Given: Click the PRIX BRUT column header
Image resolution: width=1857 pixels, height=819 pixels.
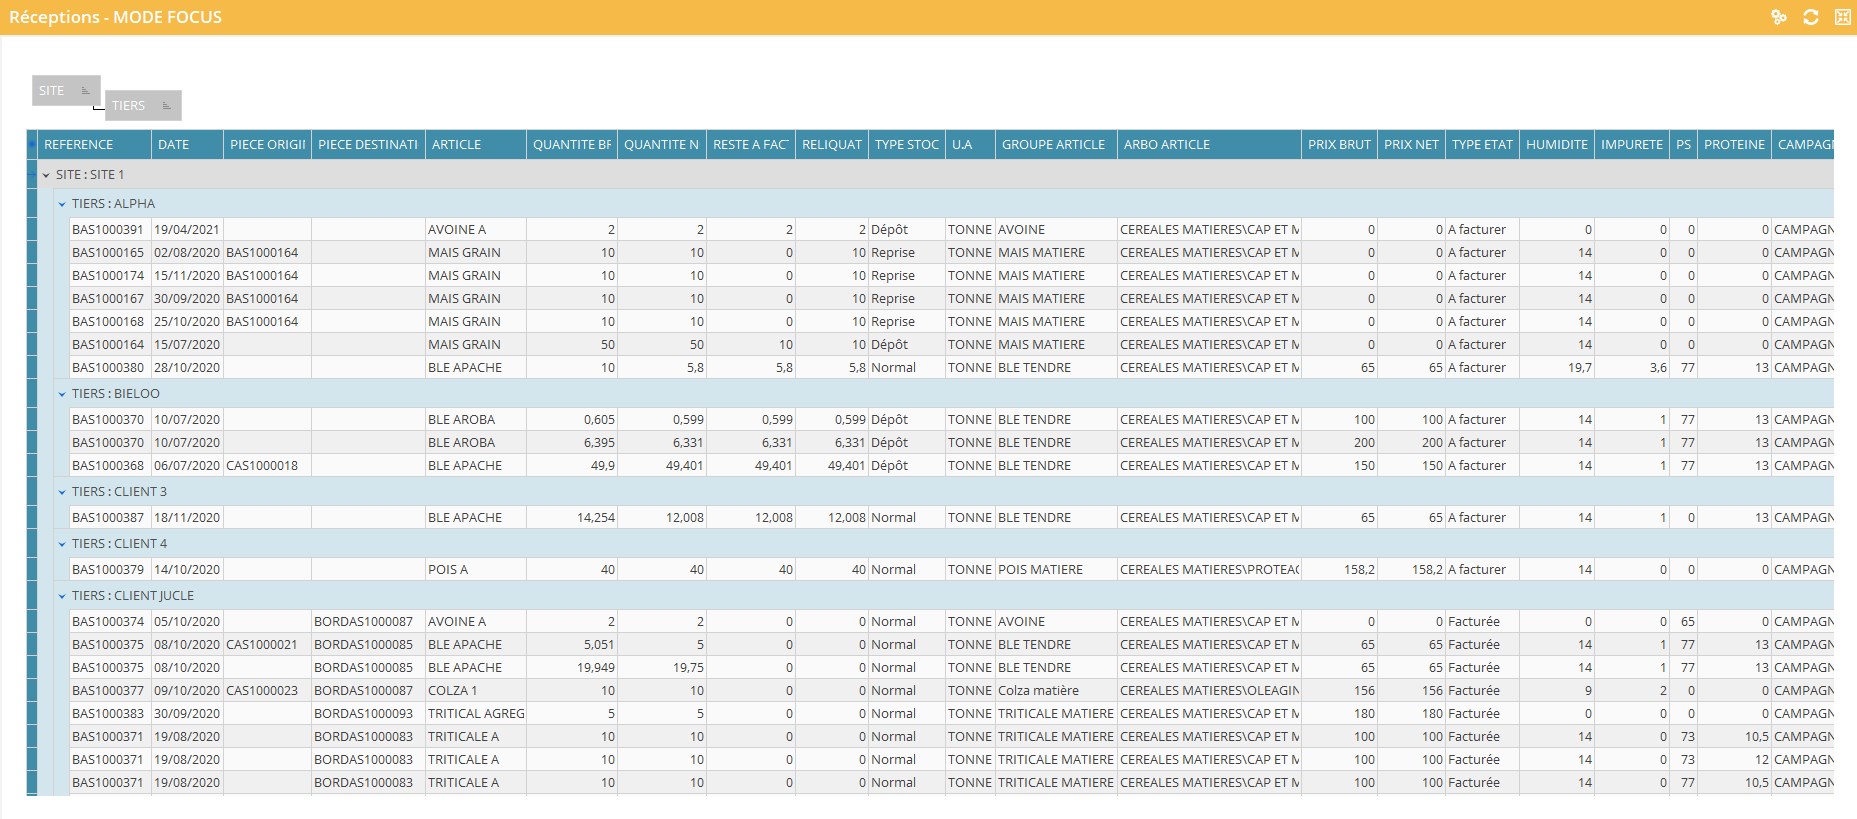Looking at the screenshot, I should tap(1338, 145).
